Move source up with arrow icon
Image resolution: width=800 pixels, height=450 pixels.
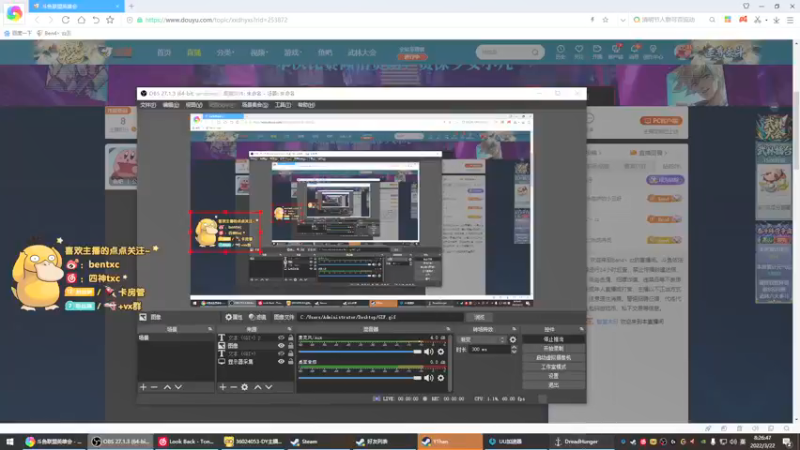coord(258,387)
